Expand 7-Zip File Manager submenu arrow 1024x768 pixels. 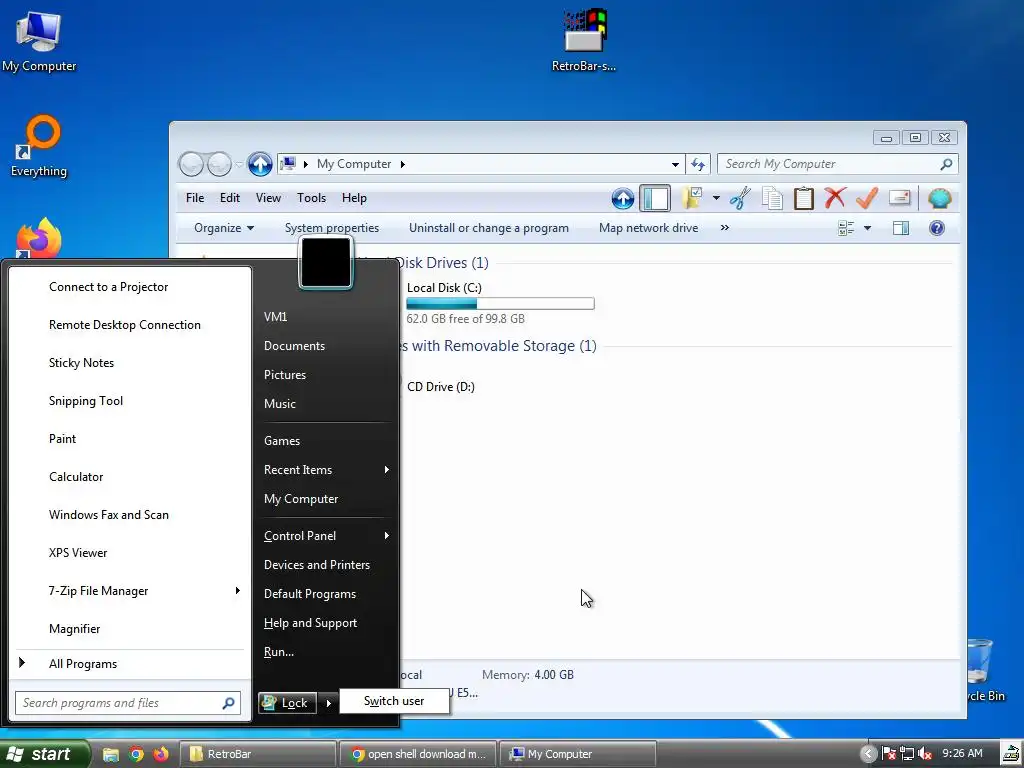pyautogui.click(x=237, y=590)
